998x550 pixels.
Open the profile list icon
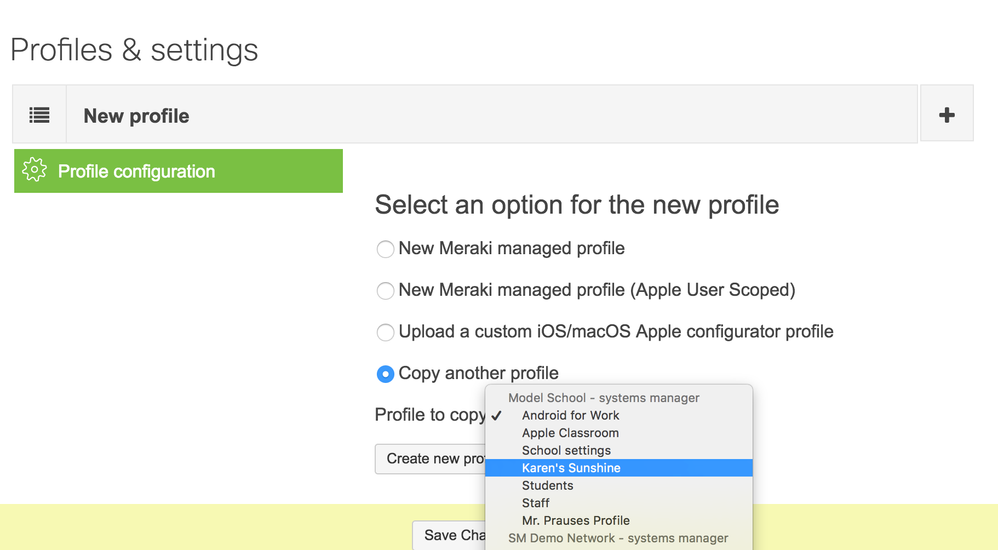(39, 115)
